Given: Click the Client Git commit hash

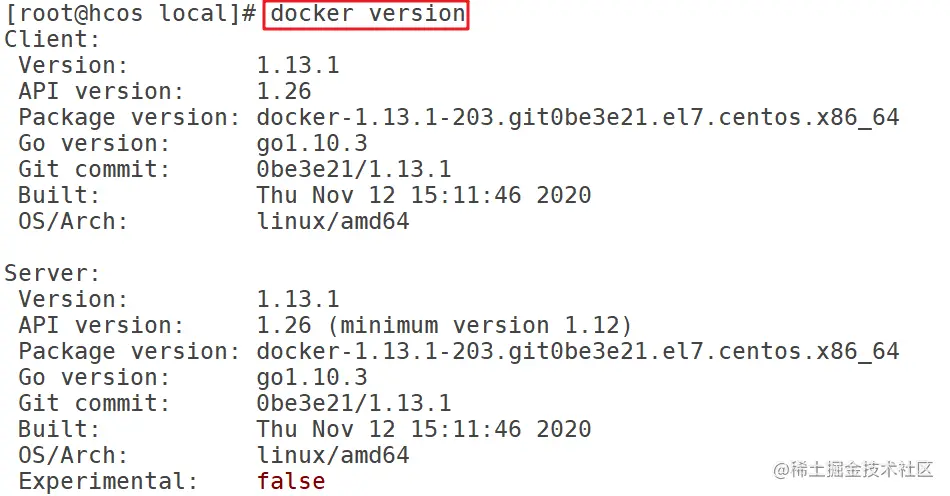Looking at the screenshot, I should [353, 170].
